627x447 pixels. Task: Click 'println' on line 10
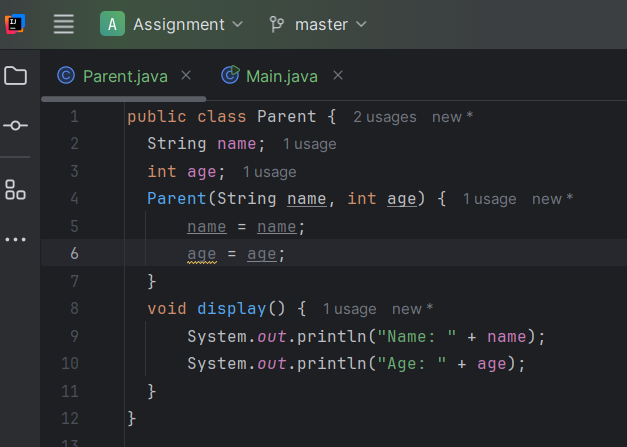[331, 364]
